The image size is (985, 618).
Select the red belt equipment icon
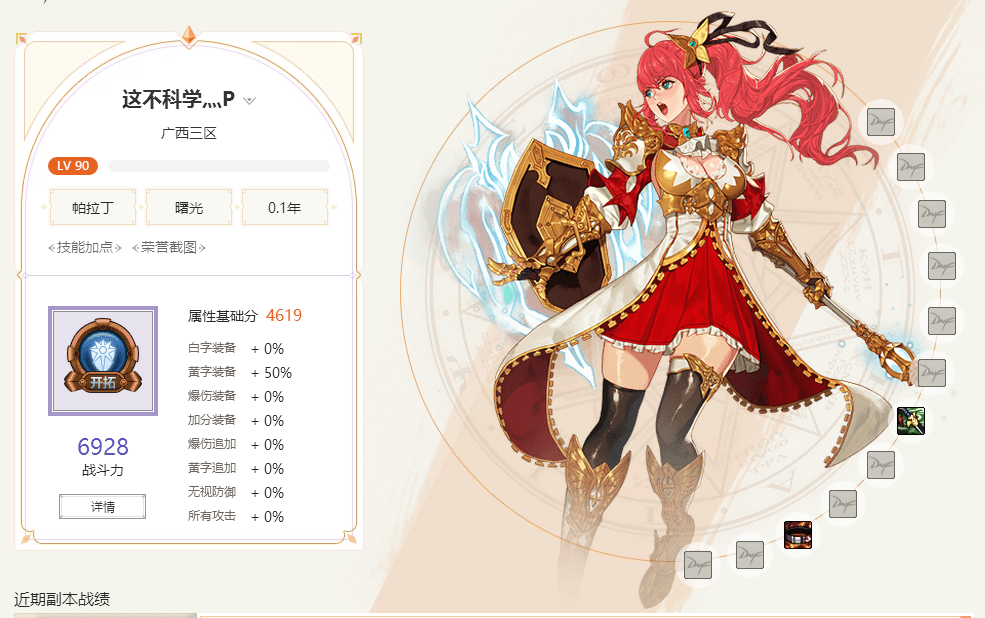(798, 534)
